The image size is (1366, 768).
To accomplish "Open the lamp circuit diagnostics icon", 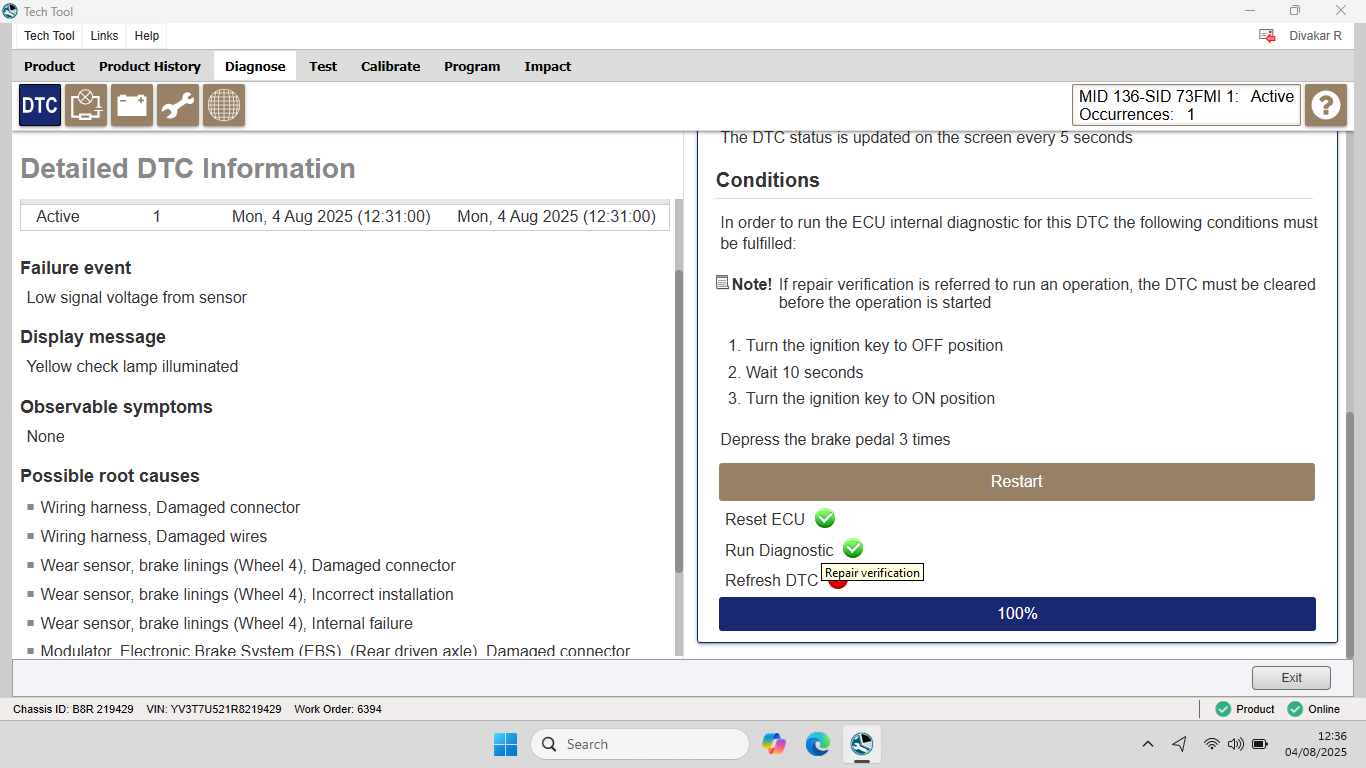I will tap(86, 105).
